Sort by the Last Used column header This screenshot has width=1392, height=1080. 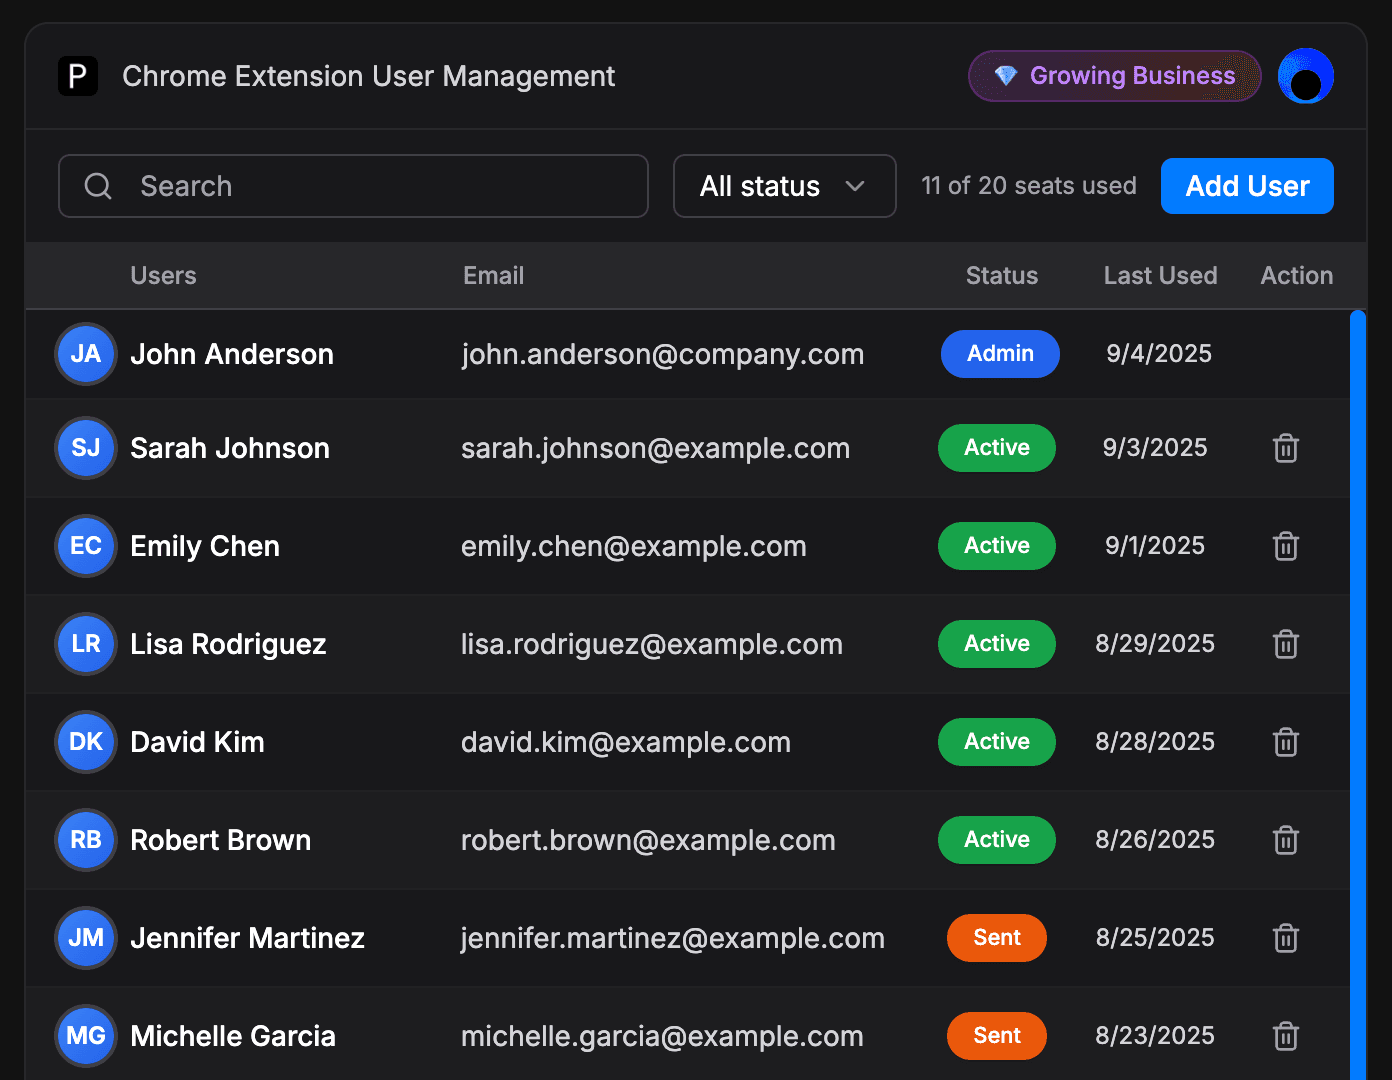coord(1160,276)
